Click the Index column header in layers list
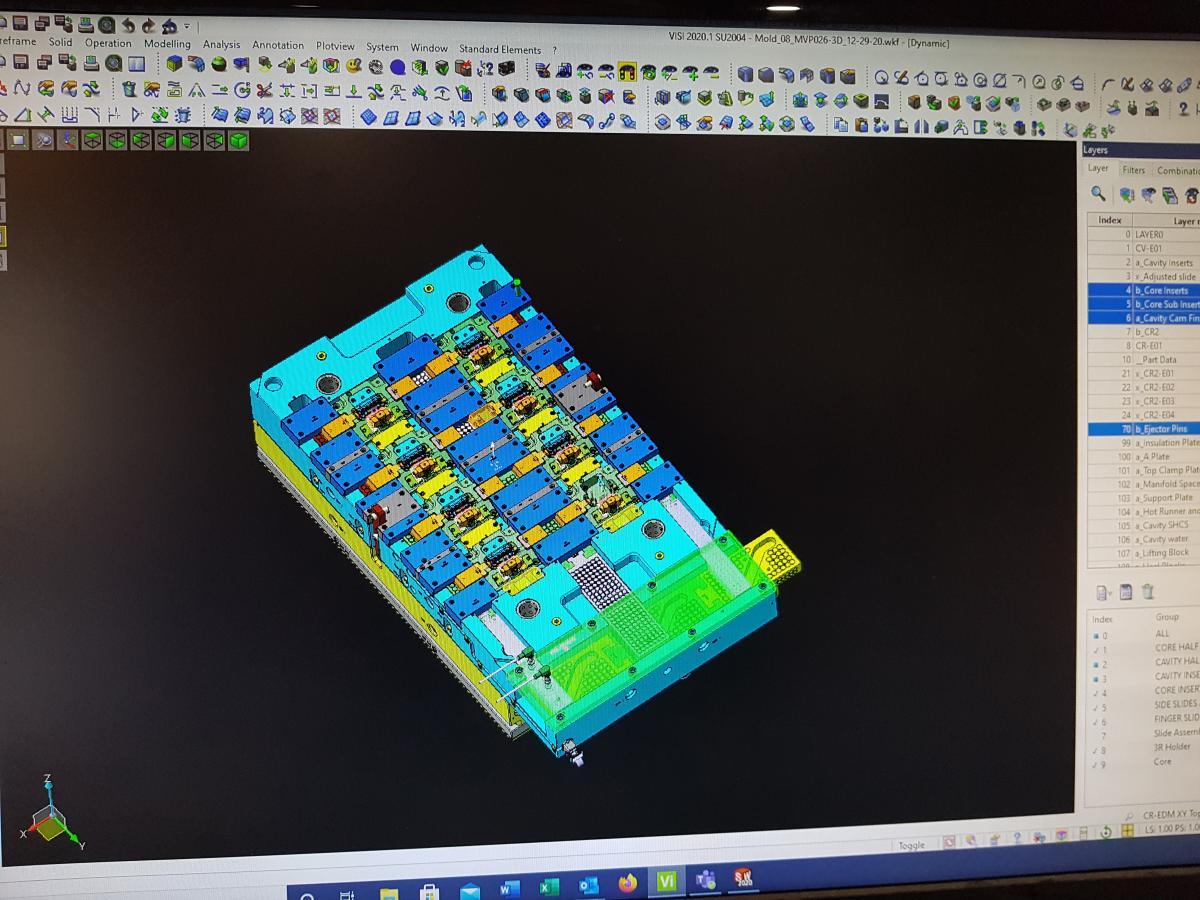The height and width of the screenshot is (900, 1200). pos(1110,220)
